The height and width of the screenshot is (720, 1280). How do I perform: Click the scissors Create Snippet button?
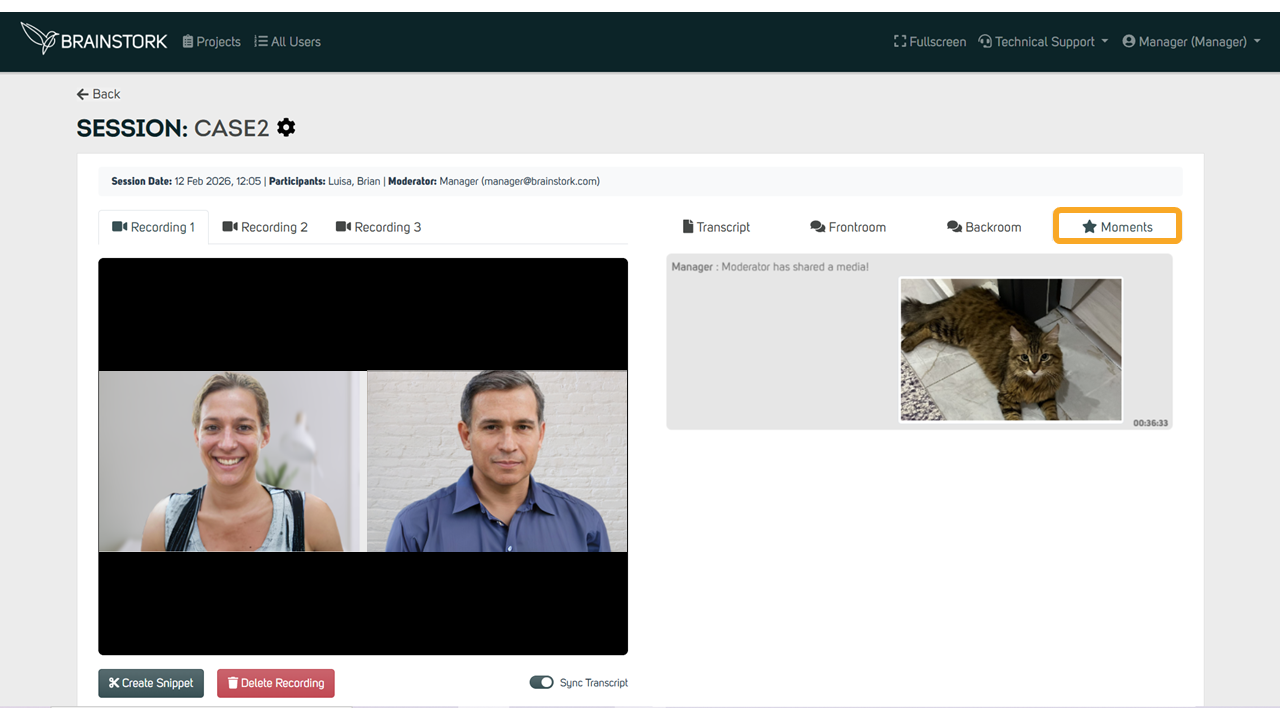[151, 683]
